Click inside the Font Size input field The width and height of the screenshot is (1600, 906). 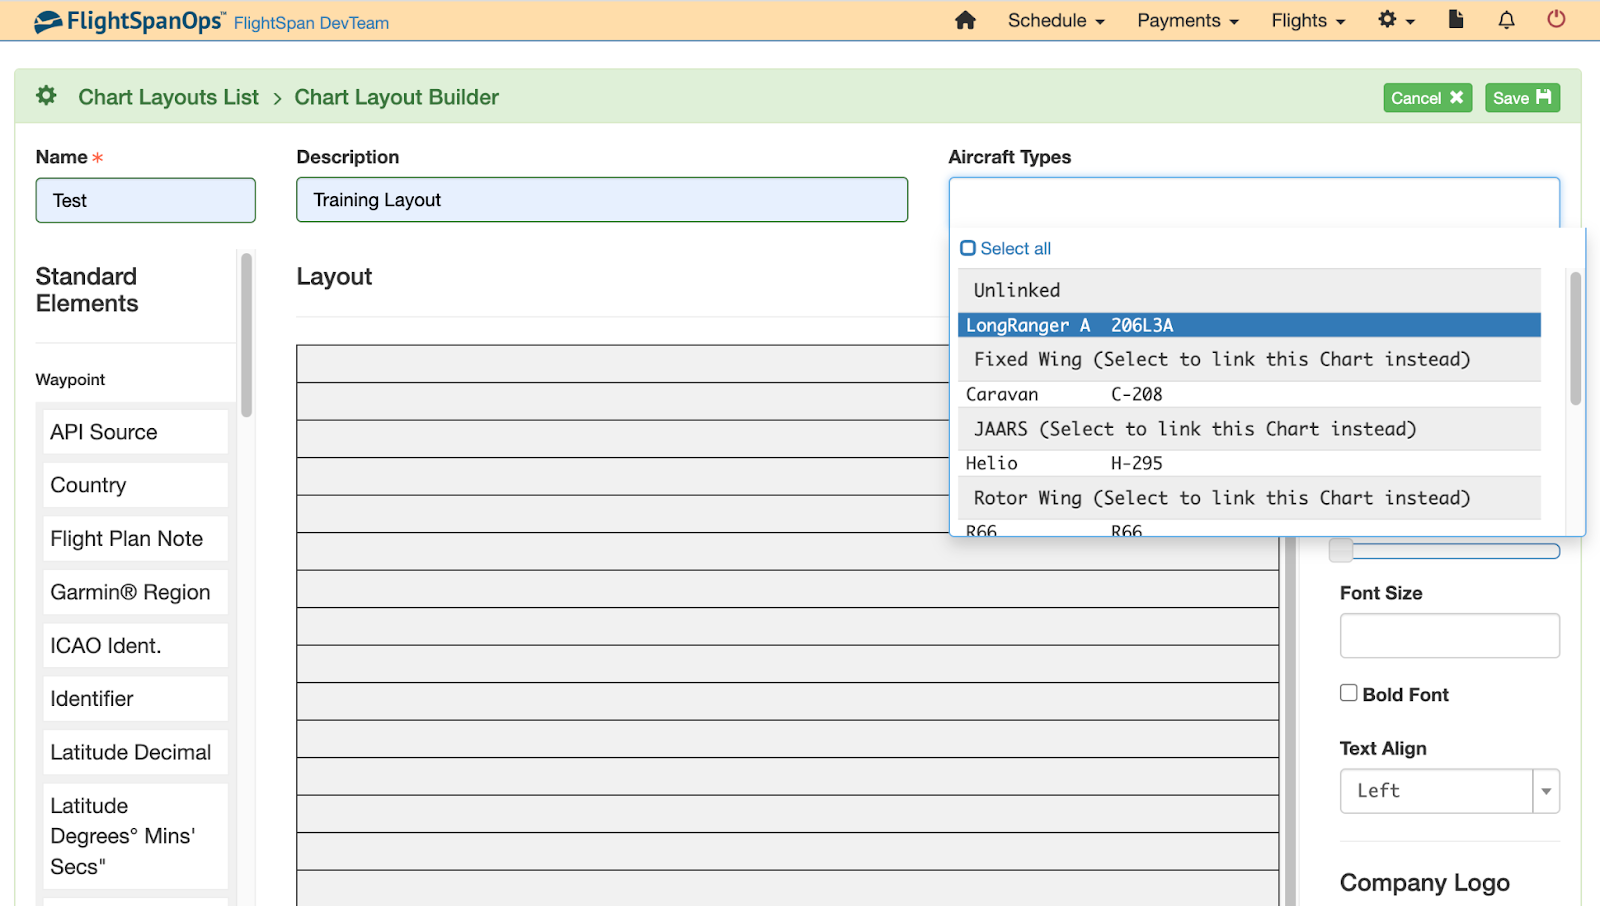click(1449, 635)
